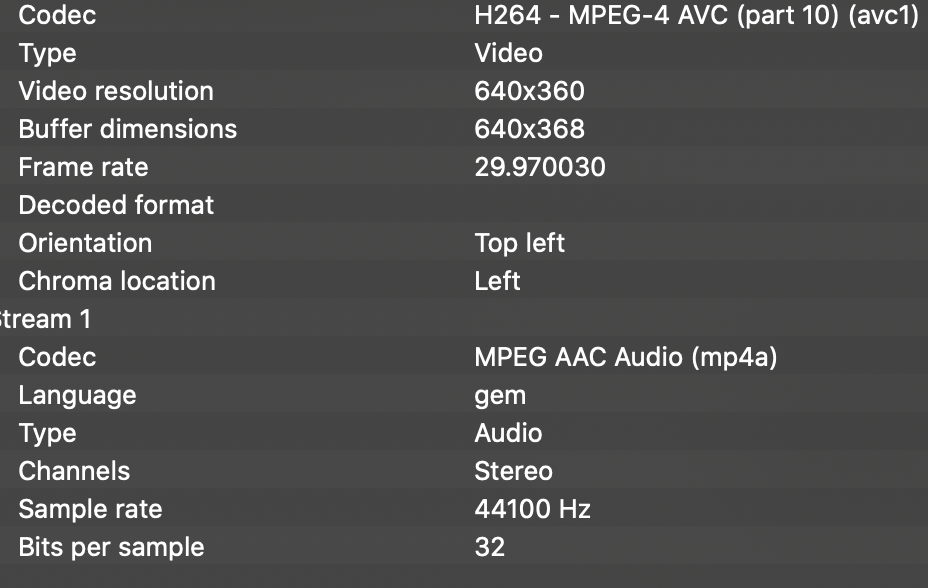Select the Chroma location row
Viewport: 928px width, 588px height.
[x=464, y=281]
